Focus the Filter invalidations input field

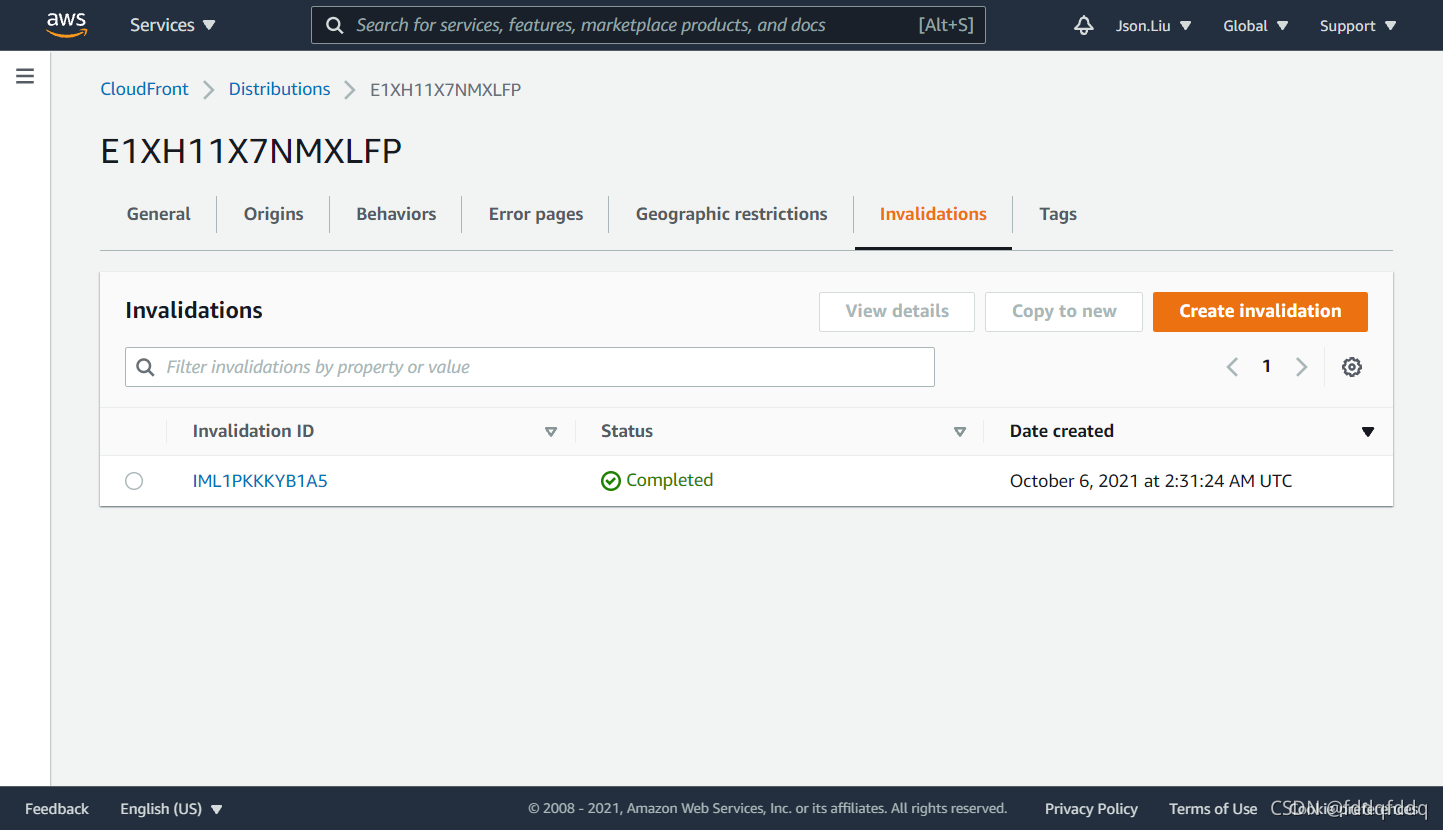coord(530,367)
